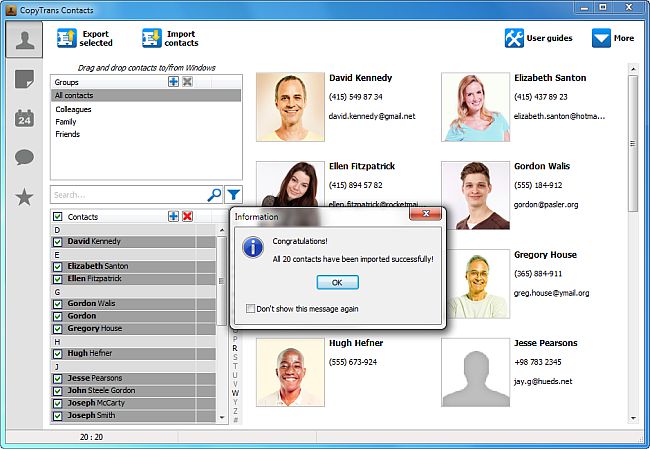Toggle the select-all Contacts checkbox
This screenshot has height=449, width=650.
(x=58, y=216)
